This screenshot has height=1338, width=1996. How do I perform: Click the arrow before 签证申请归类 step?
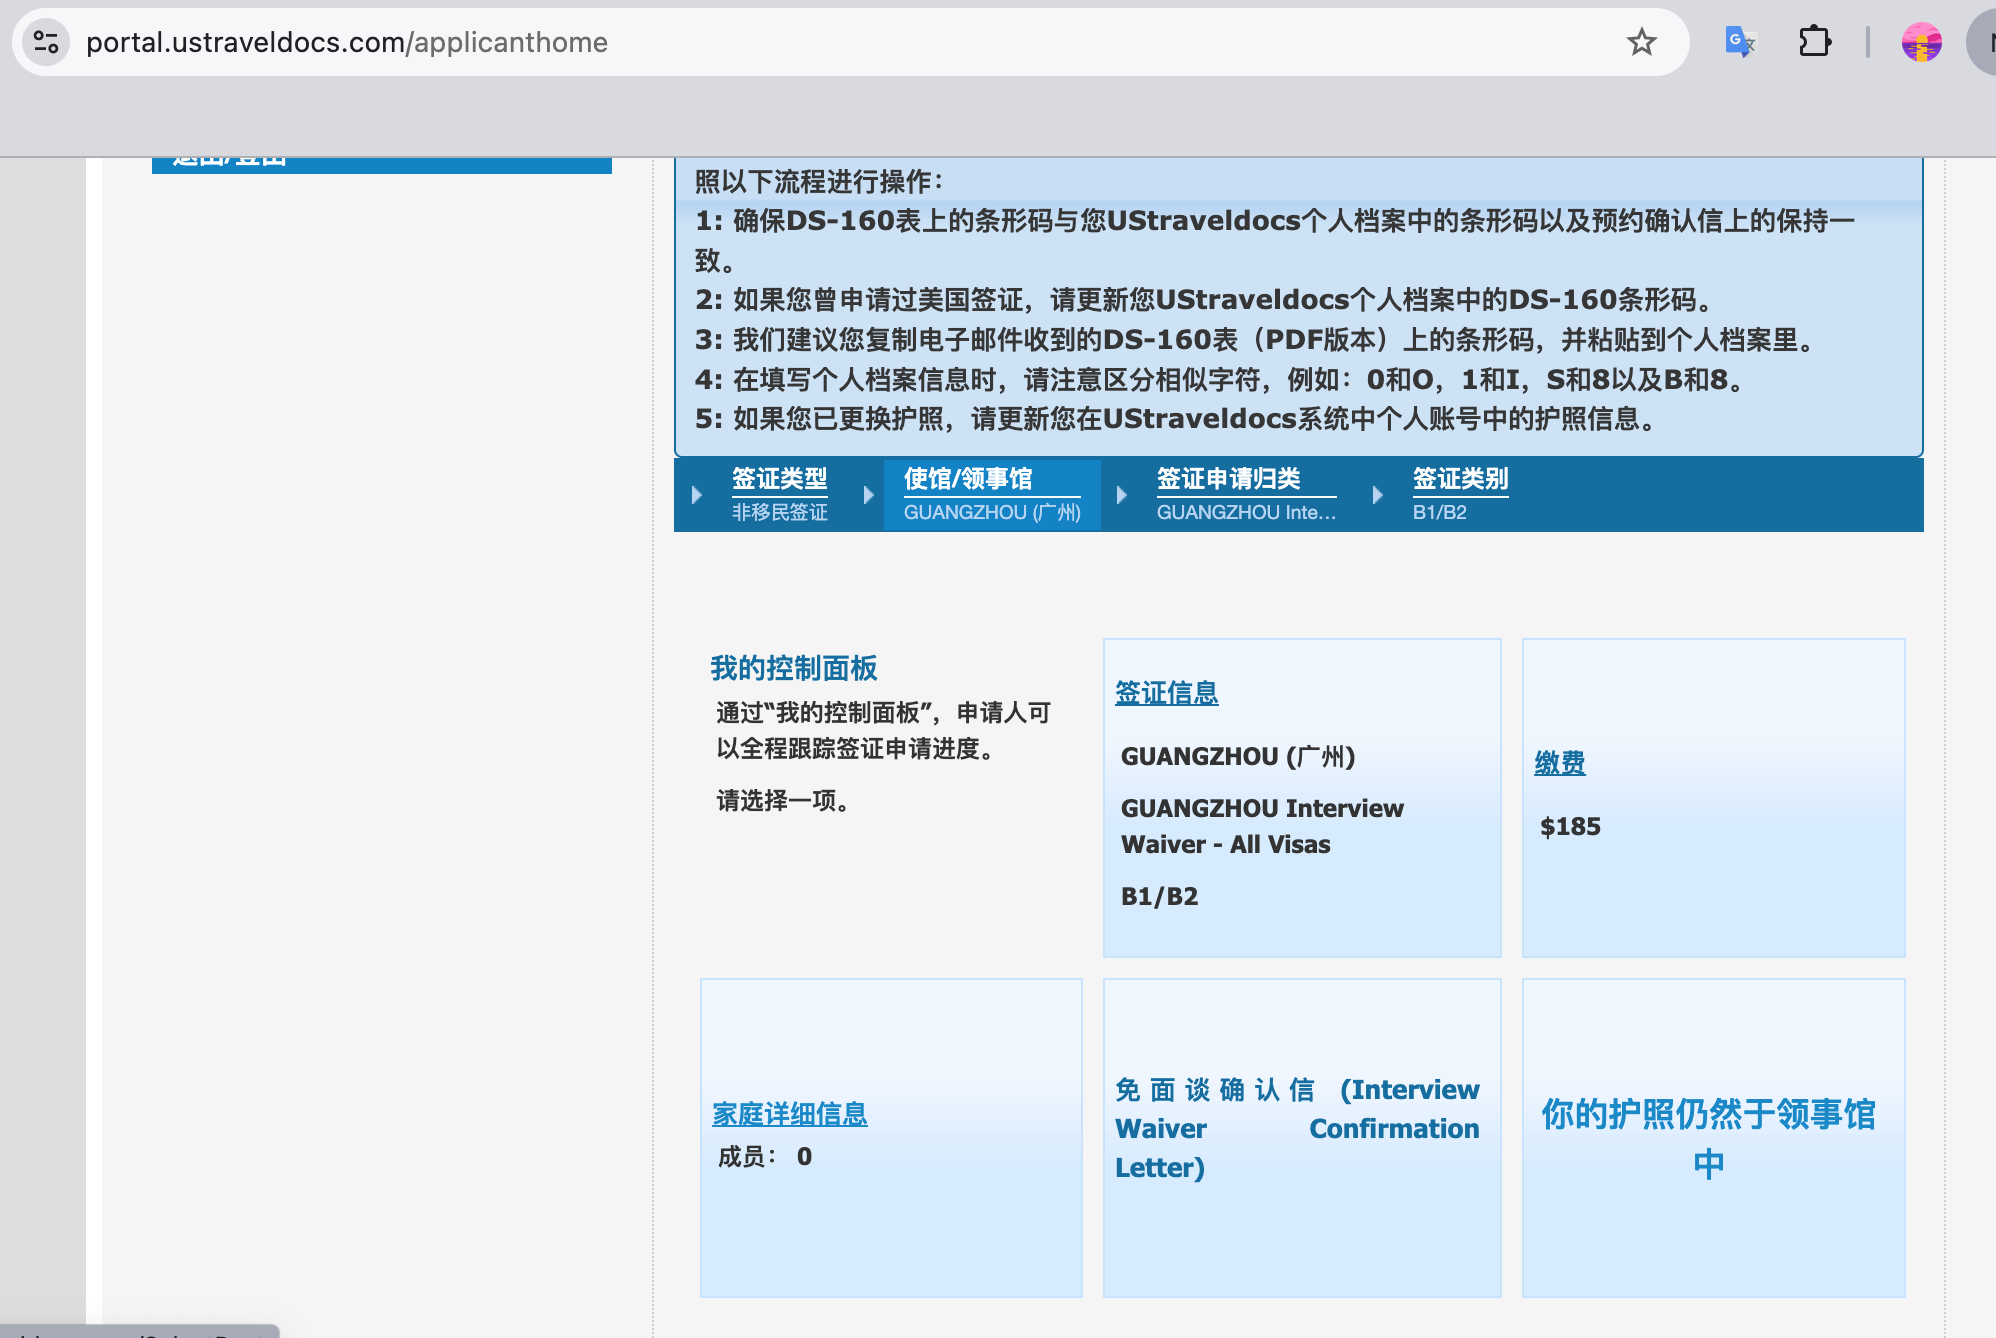[x=1121, y=495]
